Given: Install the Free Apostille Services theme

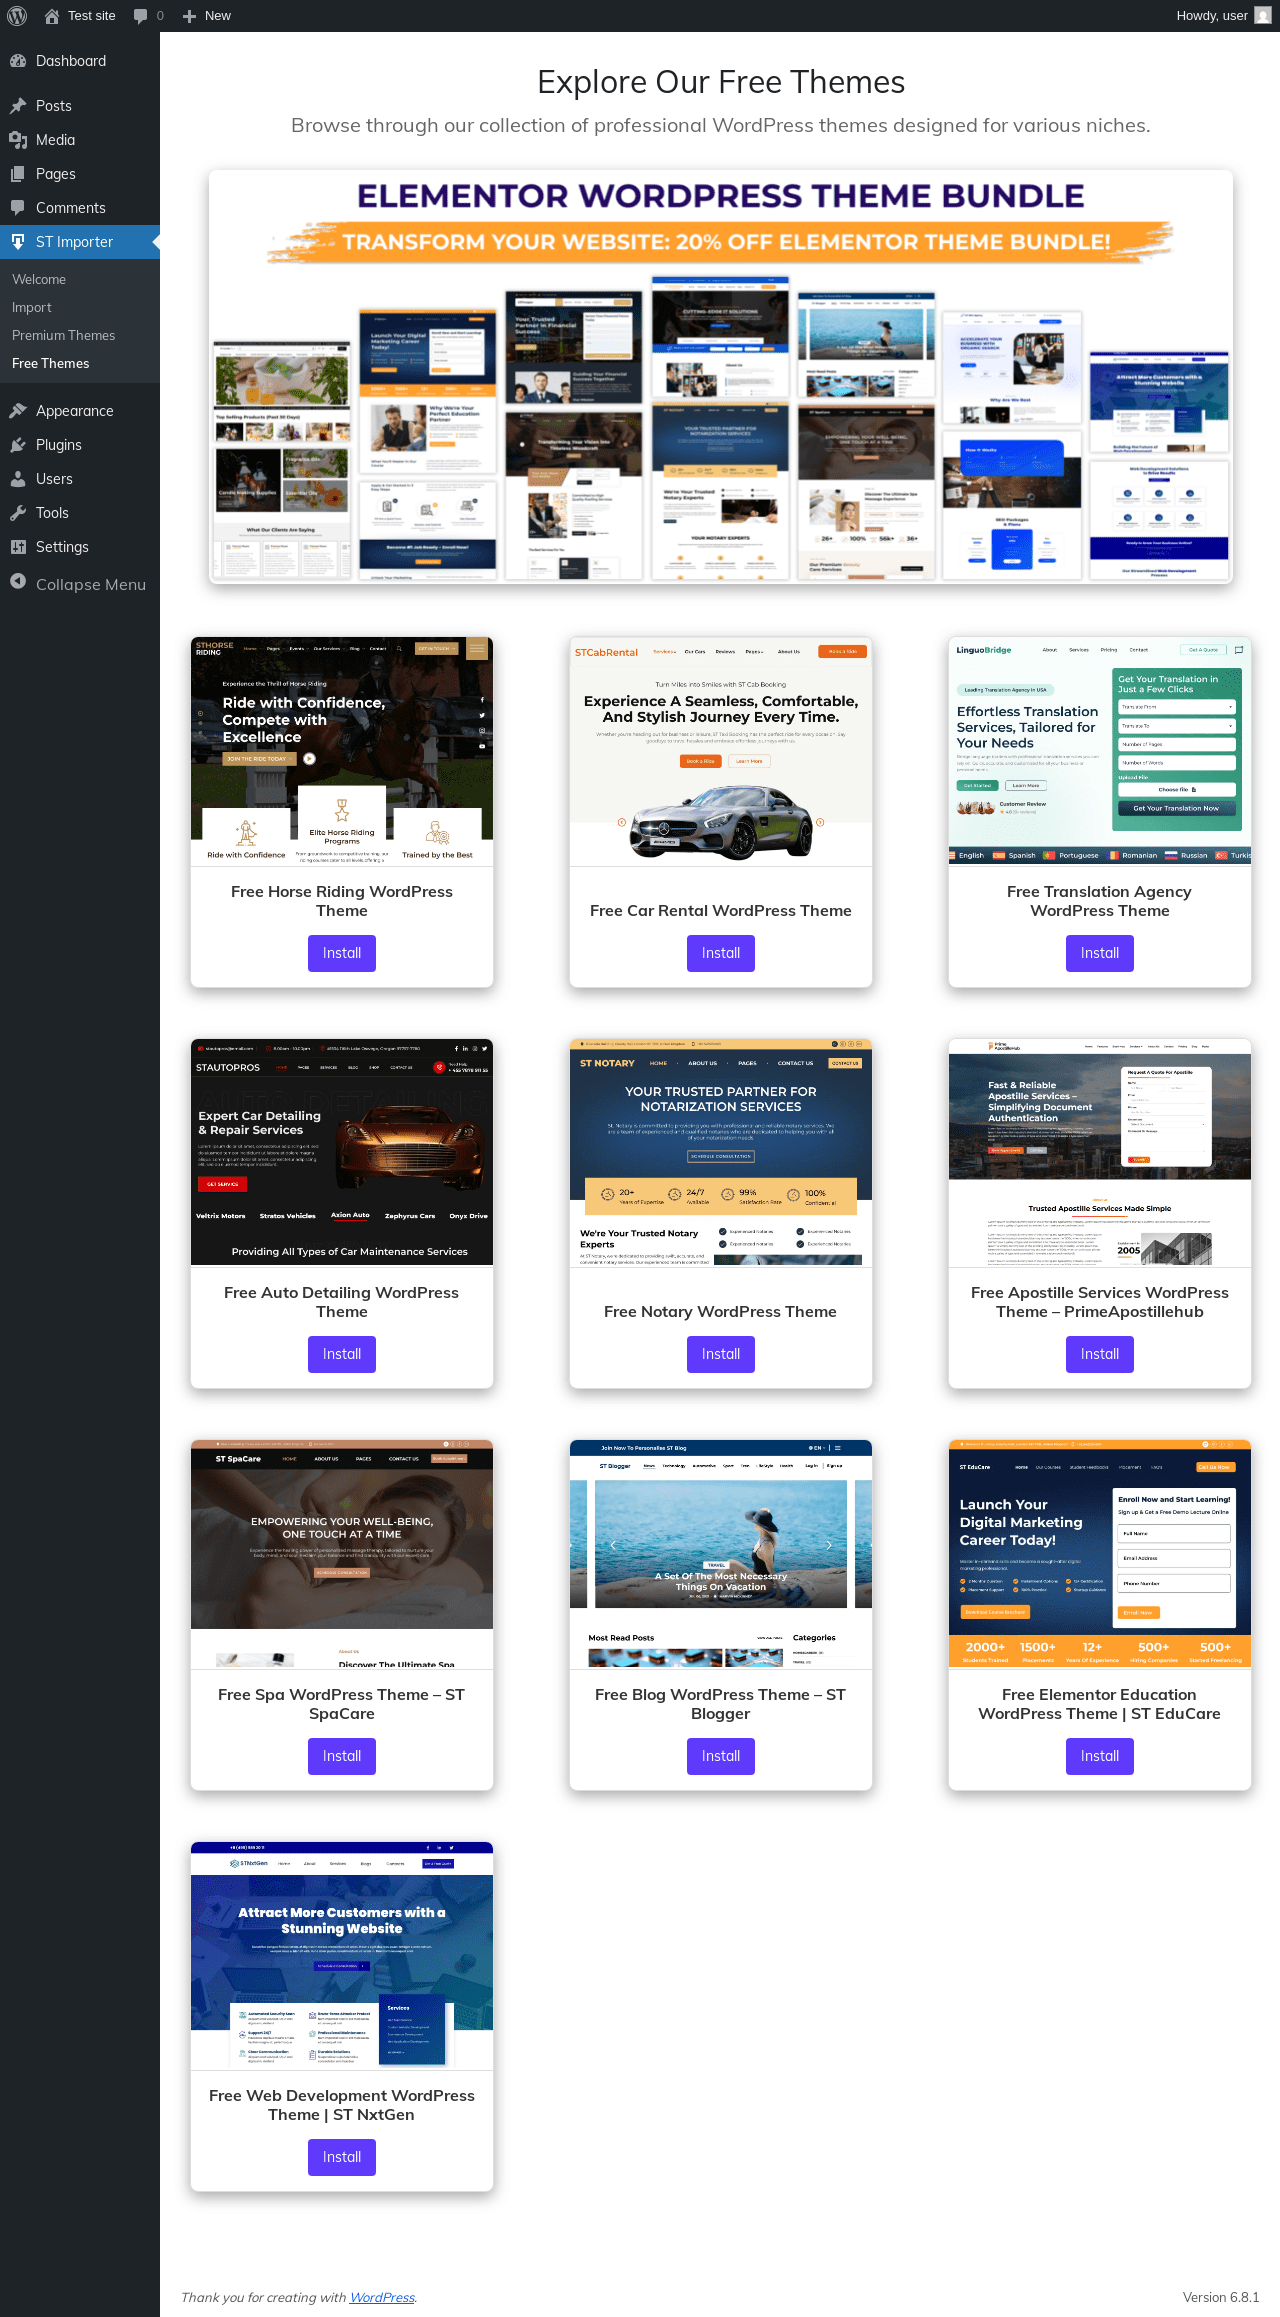Looking at the screenshot, I should [1100, 1354].
